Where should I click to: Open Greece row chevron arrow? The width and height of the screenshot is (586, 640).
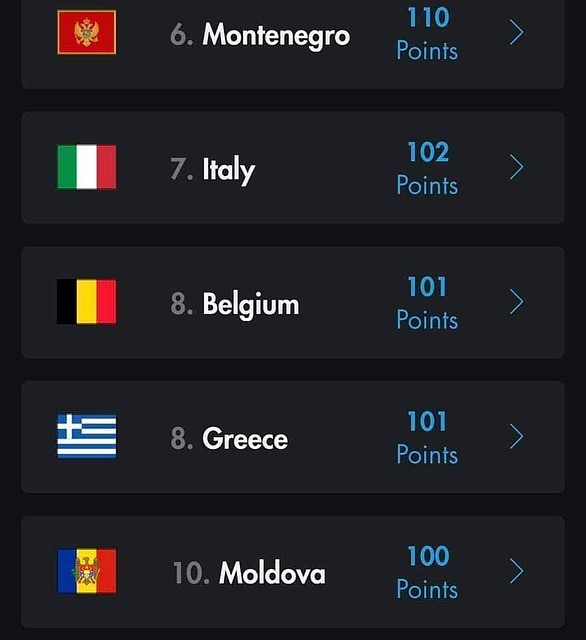[517, 436]
